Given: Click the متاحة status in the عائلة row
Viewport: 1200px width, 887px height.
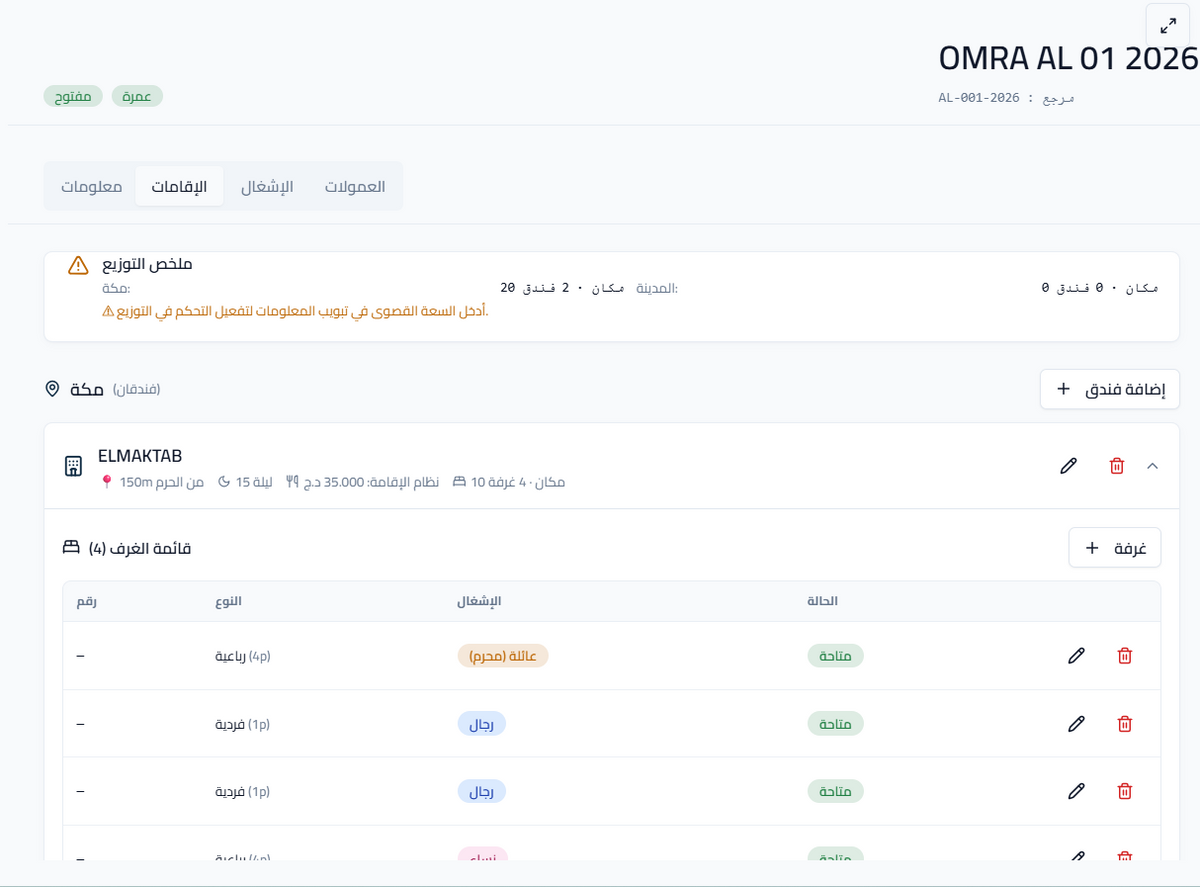Looking at the screenshot, I should tap(836, 656).
